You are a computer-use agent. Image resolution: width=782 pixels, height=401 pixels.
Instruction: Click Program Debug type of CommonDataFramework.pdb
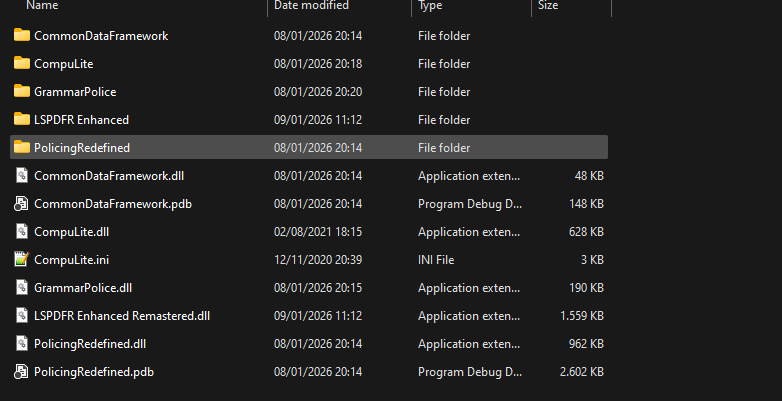[470, 203]
